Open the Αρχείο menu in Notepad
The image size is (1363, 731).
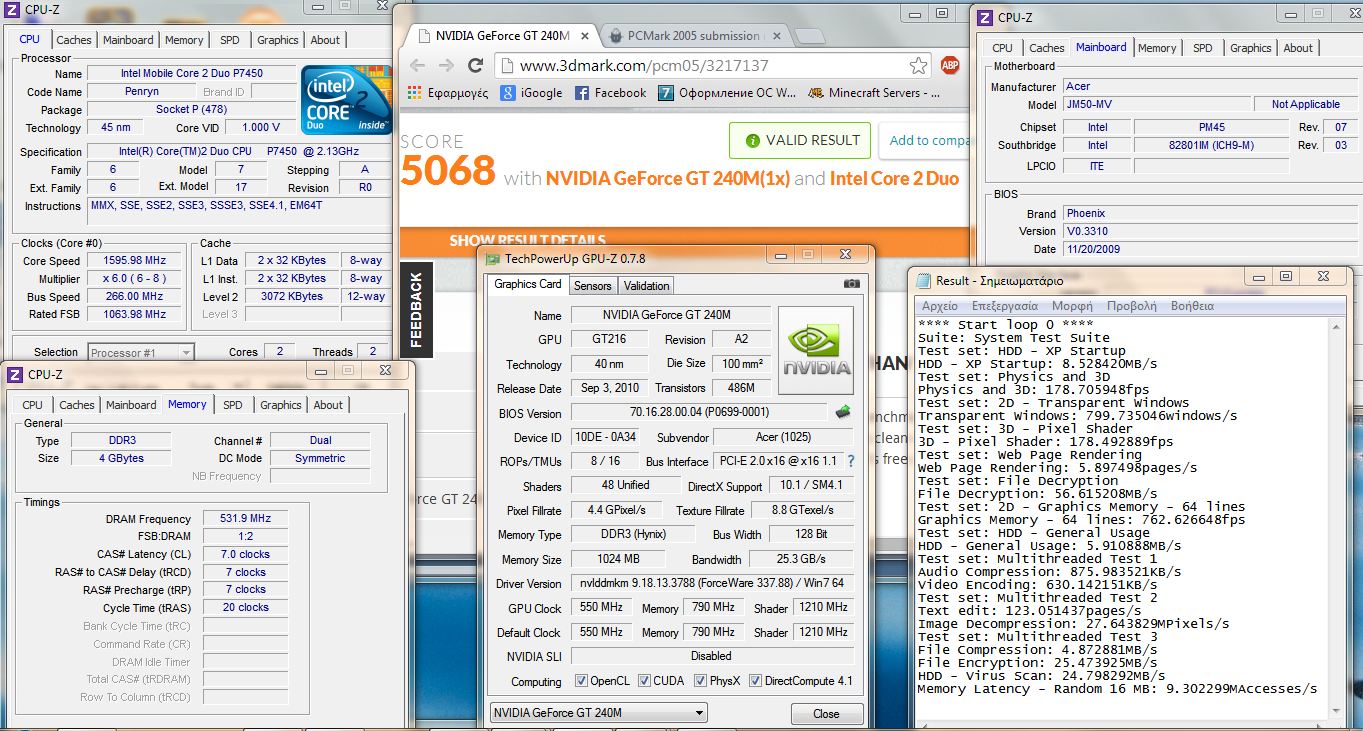pyautogui.click(x=939, y=306)
